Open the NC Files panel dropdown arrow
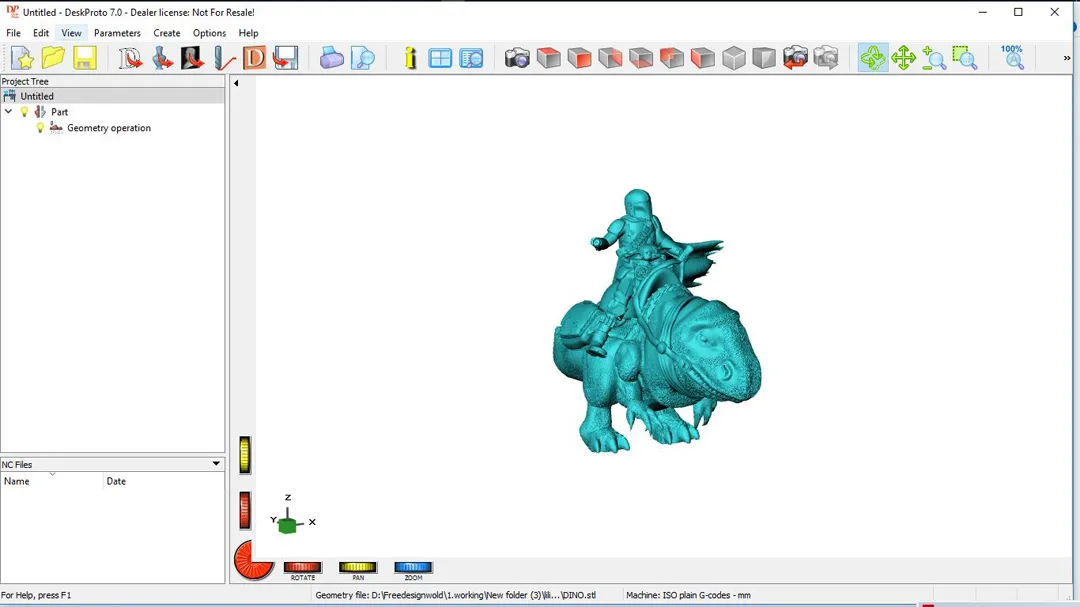Screen dimensions: 1080x607 click(x=216, y=464)
